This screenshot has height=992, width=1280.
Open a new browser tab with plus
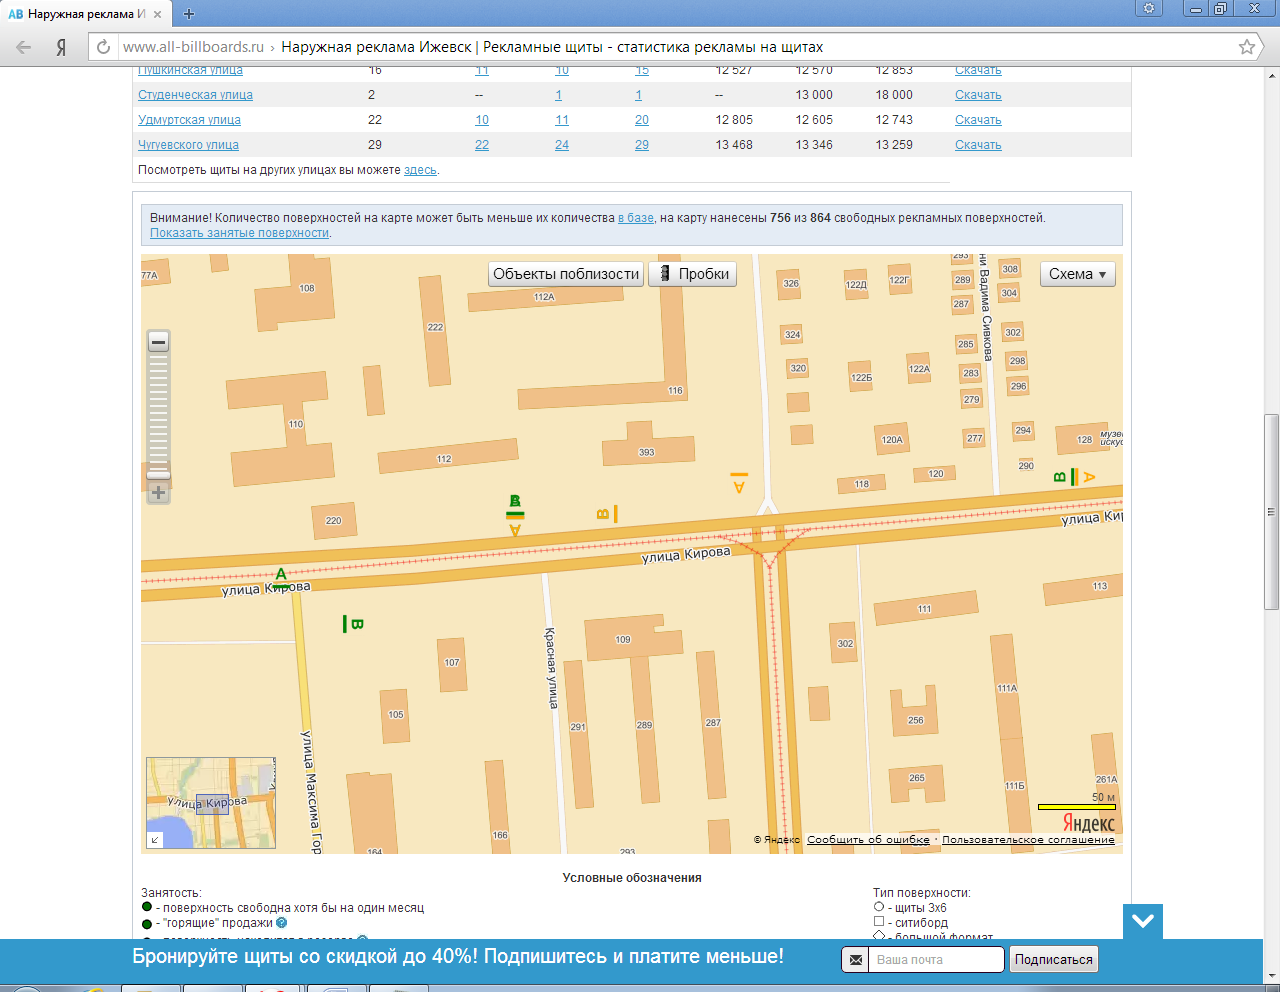click(x=189, y=14)
